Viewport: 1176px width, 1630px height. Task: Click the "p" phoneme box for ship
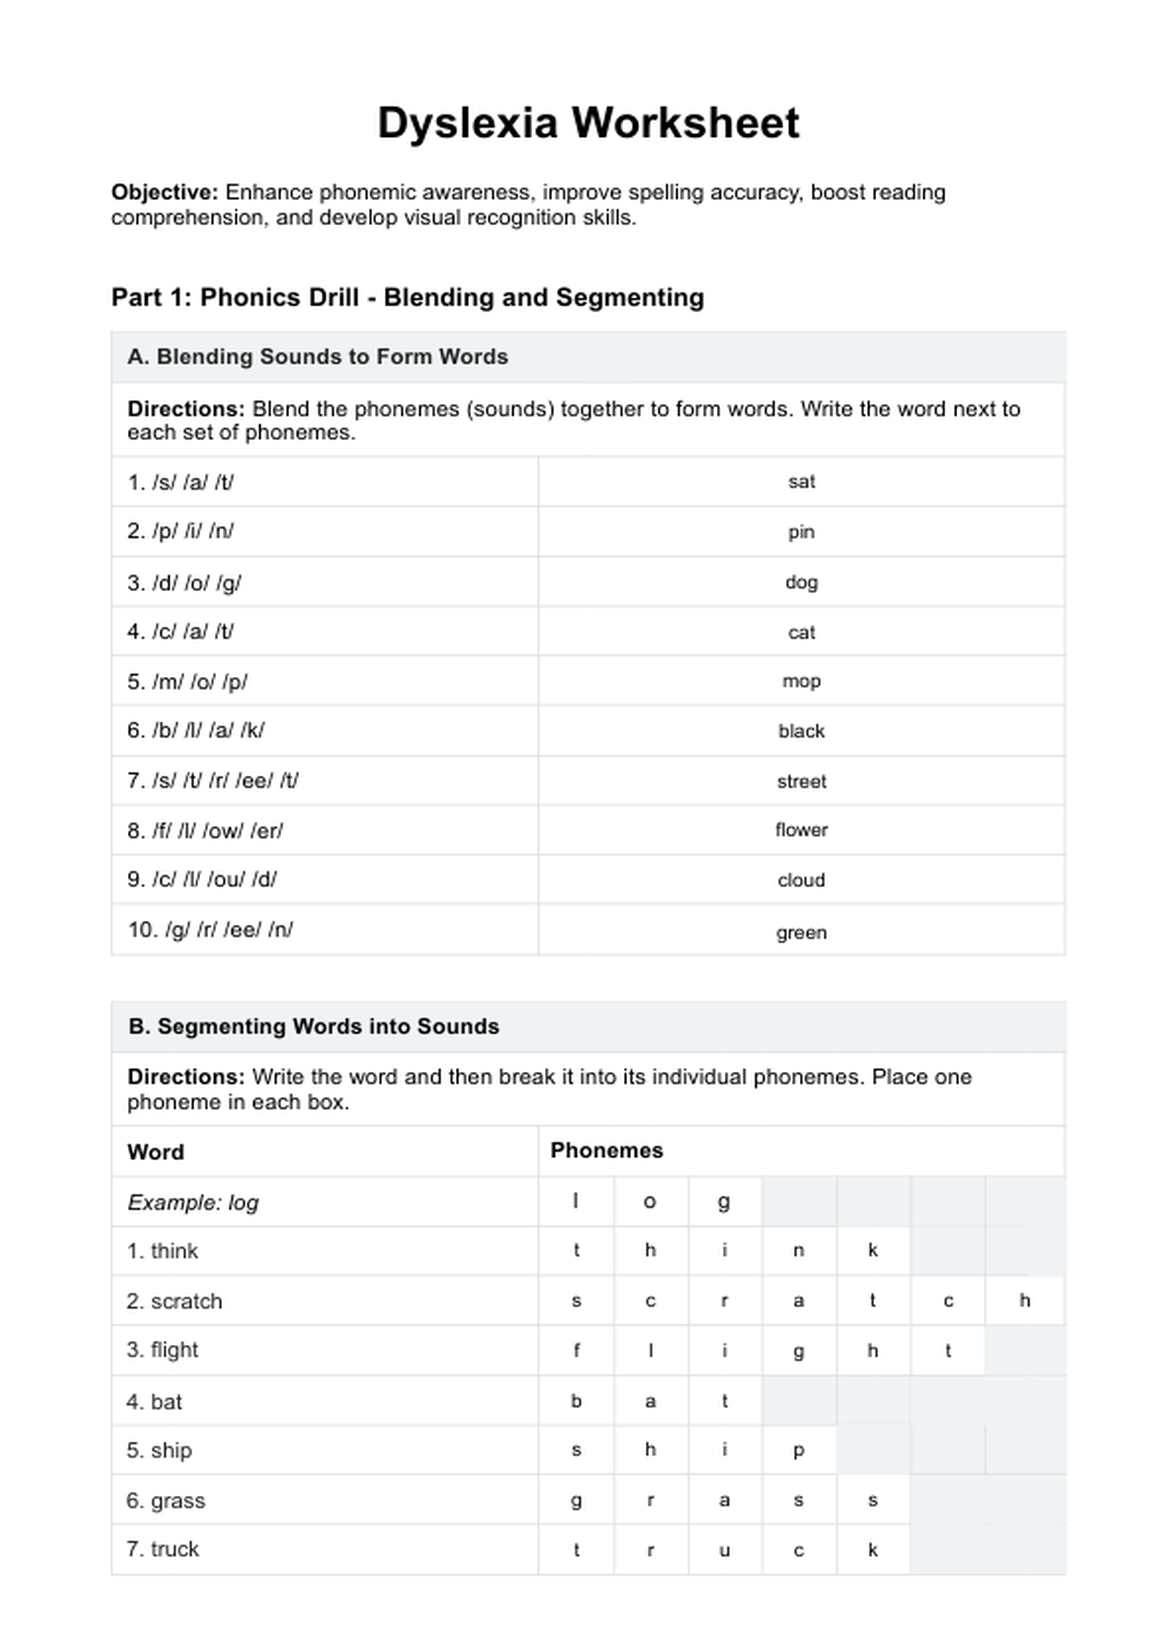[x=798, y=1450]
